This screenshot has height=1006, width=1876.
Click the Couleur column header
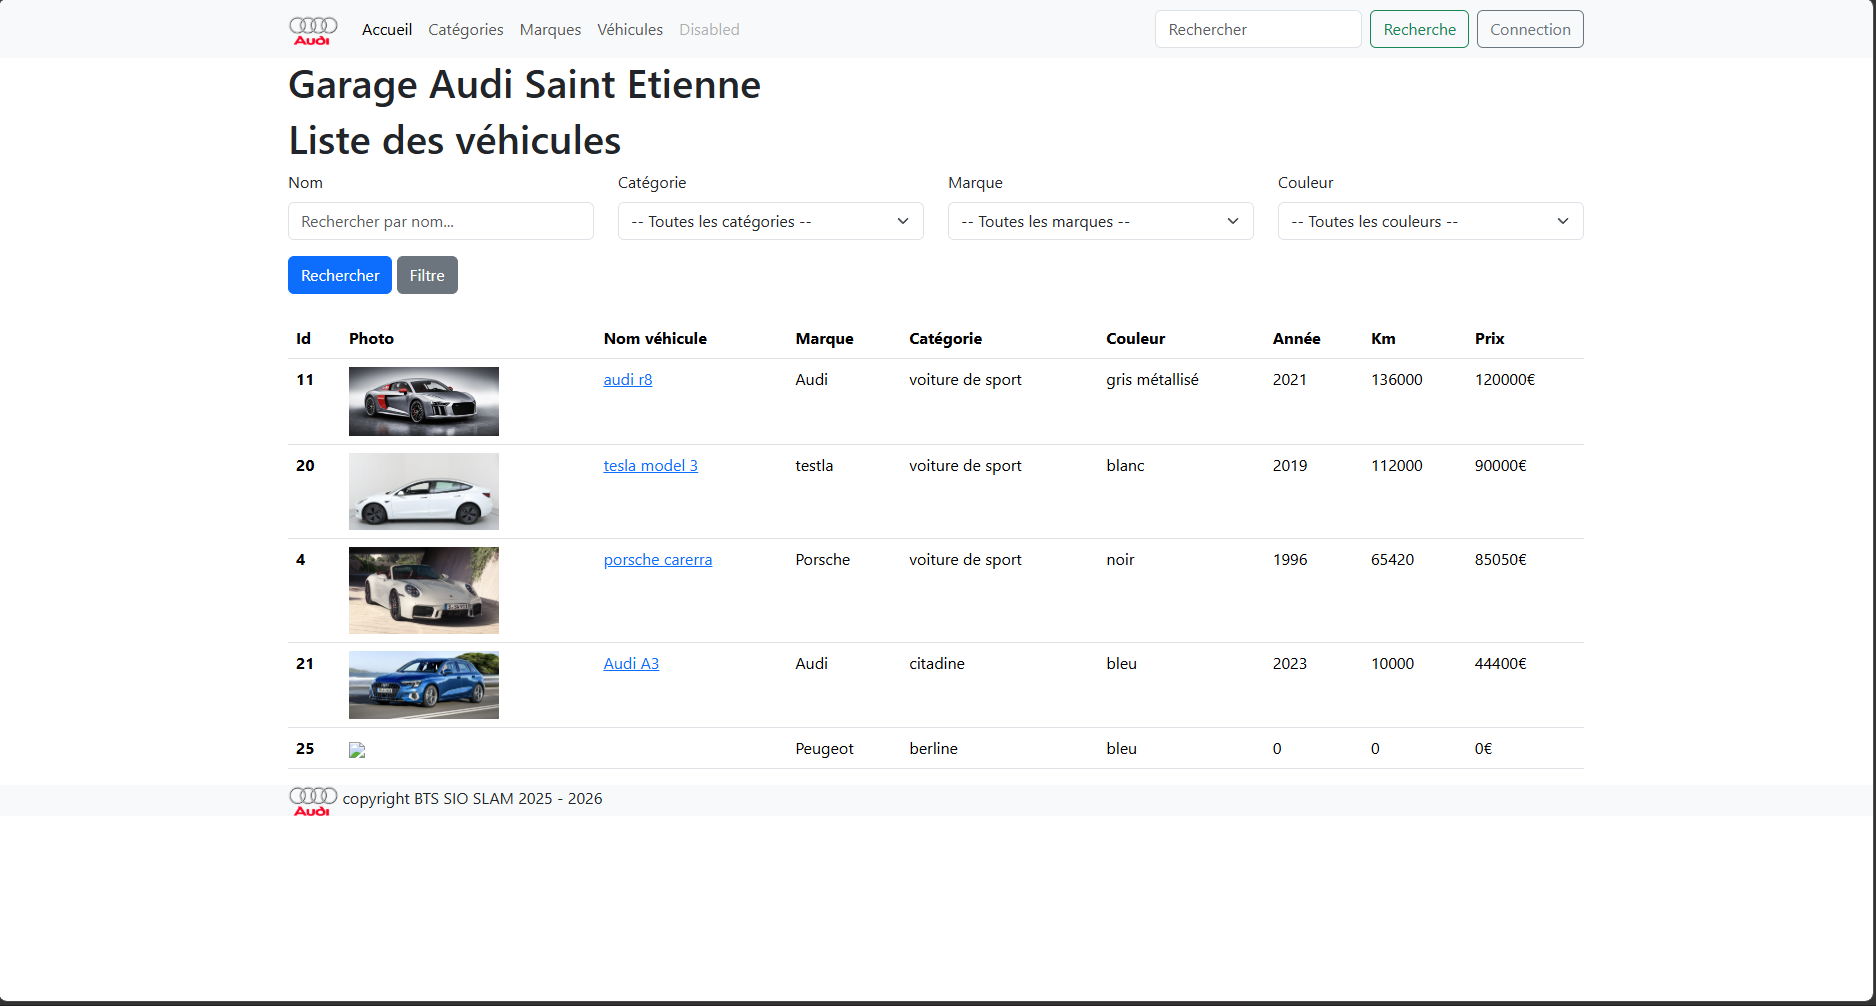point(1135,339)
